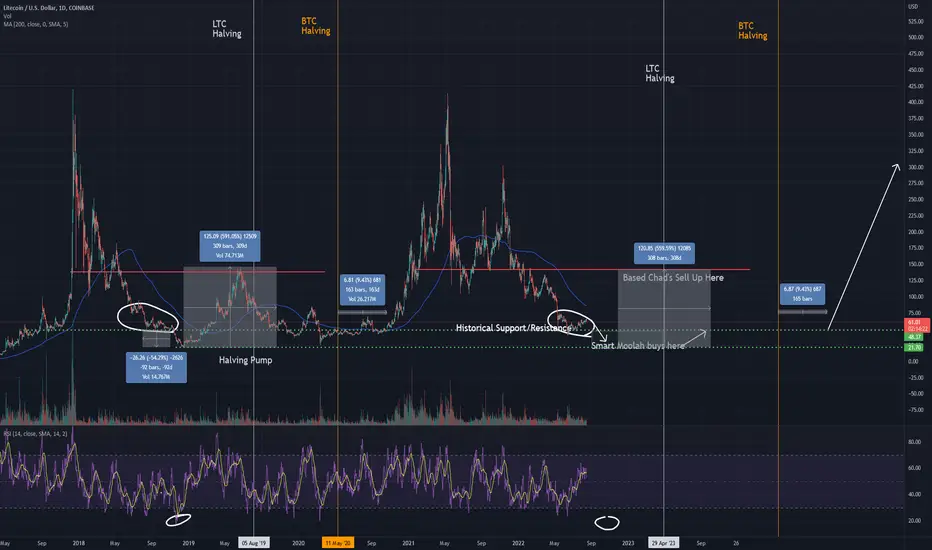Image resolution: width=932 pixels, height=550 pixels.
Task: Click the 29 Apr '23 date marker
Action: [x=663, y=543]
